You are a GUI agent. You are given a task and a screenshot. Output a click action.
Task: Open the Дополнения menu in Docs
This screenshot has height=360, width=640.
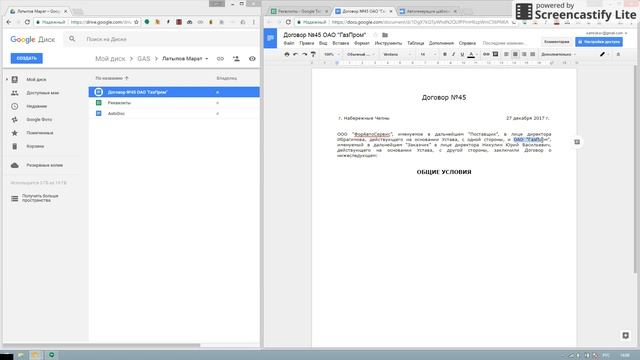click(x=441, y=43)
